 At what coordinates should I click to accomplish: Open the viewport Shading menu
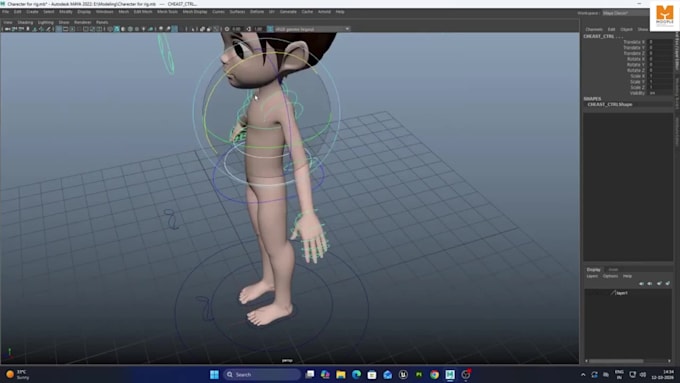coord(25,22)
